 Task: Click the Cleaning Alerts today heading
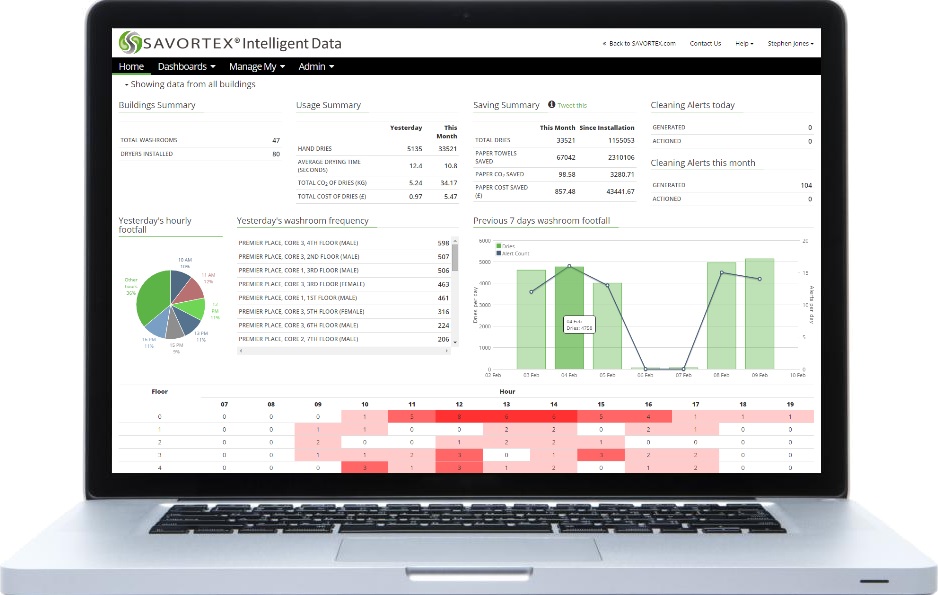[692, 105]
